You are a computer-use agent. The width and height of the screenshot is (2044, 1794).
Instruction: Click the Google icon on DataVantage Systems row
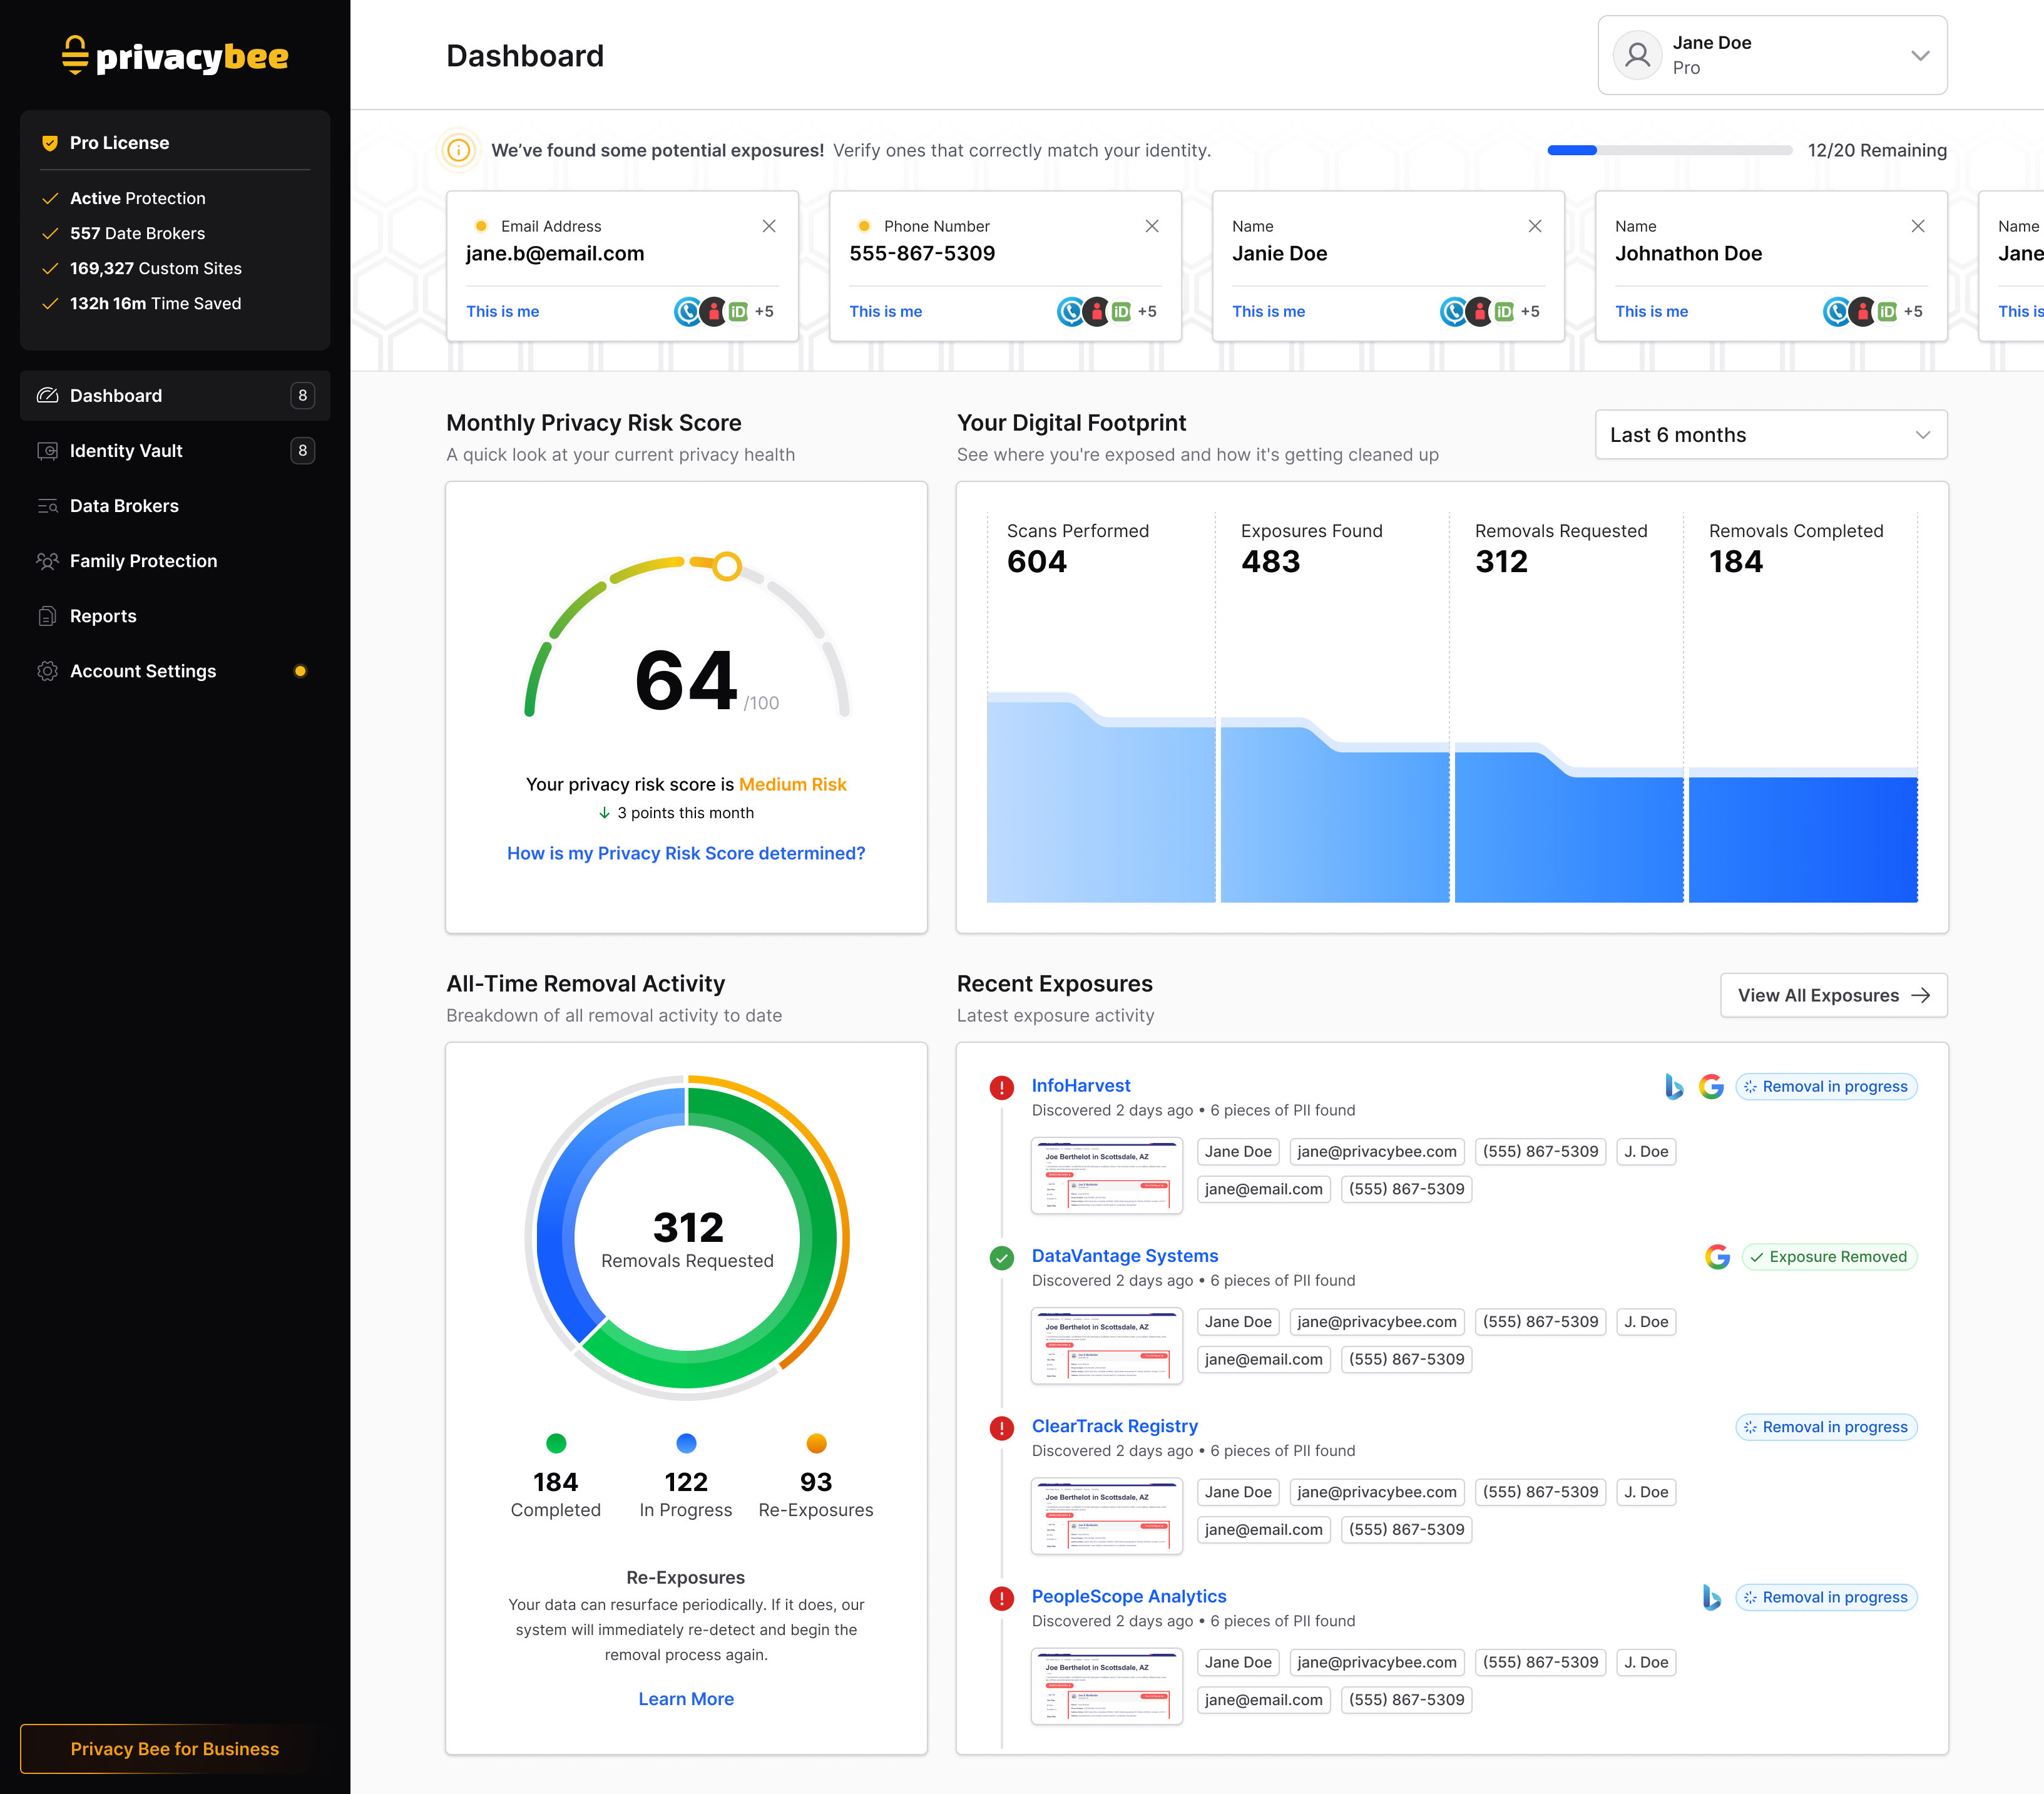[1717, 1257]
